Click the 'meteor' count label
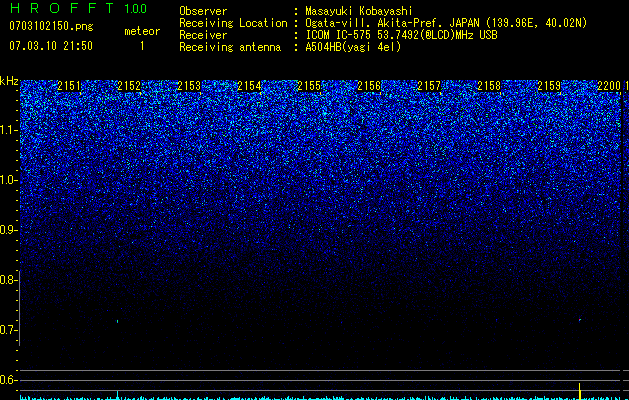This screenshot has width=629, height=400. [142, 31]
